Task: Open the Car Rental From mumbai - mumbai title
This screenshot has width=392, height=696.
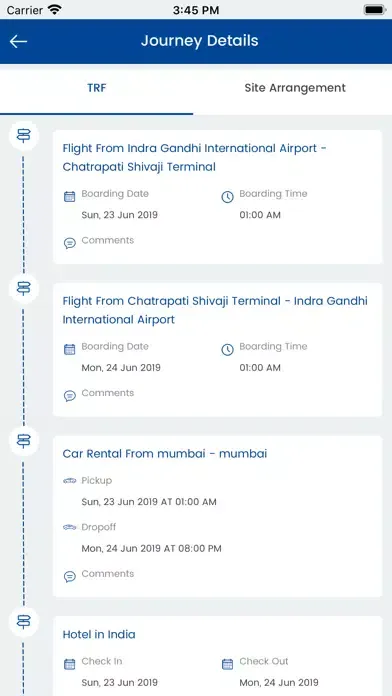Action: coord(165,454)
